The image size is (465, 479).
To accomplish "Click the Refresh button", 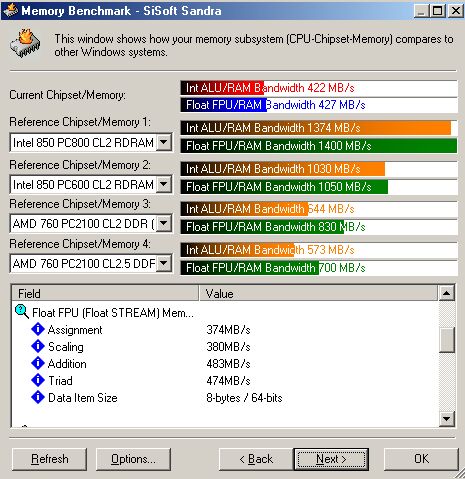I will point(49,459).
